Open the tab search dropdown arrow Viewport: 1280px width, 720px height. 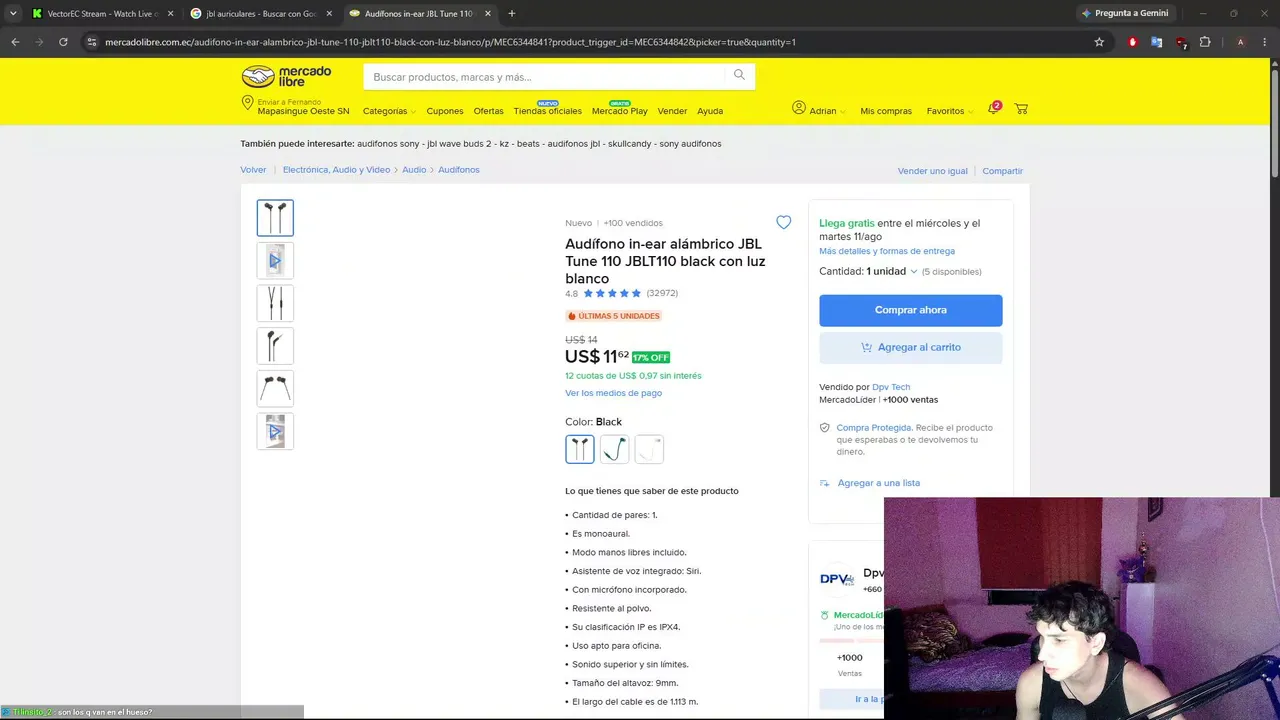(x=13, y=13)
